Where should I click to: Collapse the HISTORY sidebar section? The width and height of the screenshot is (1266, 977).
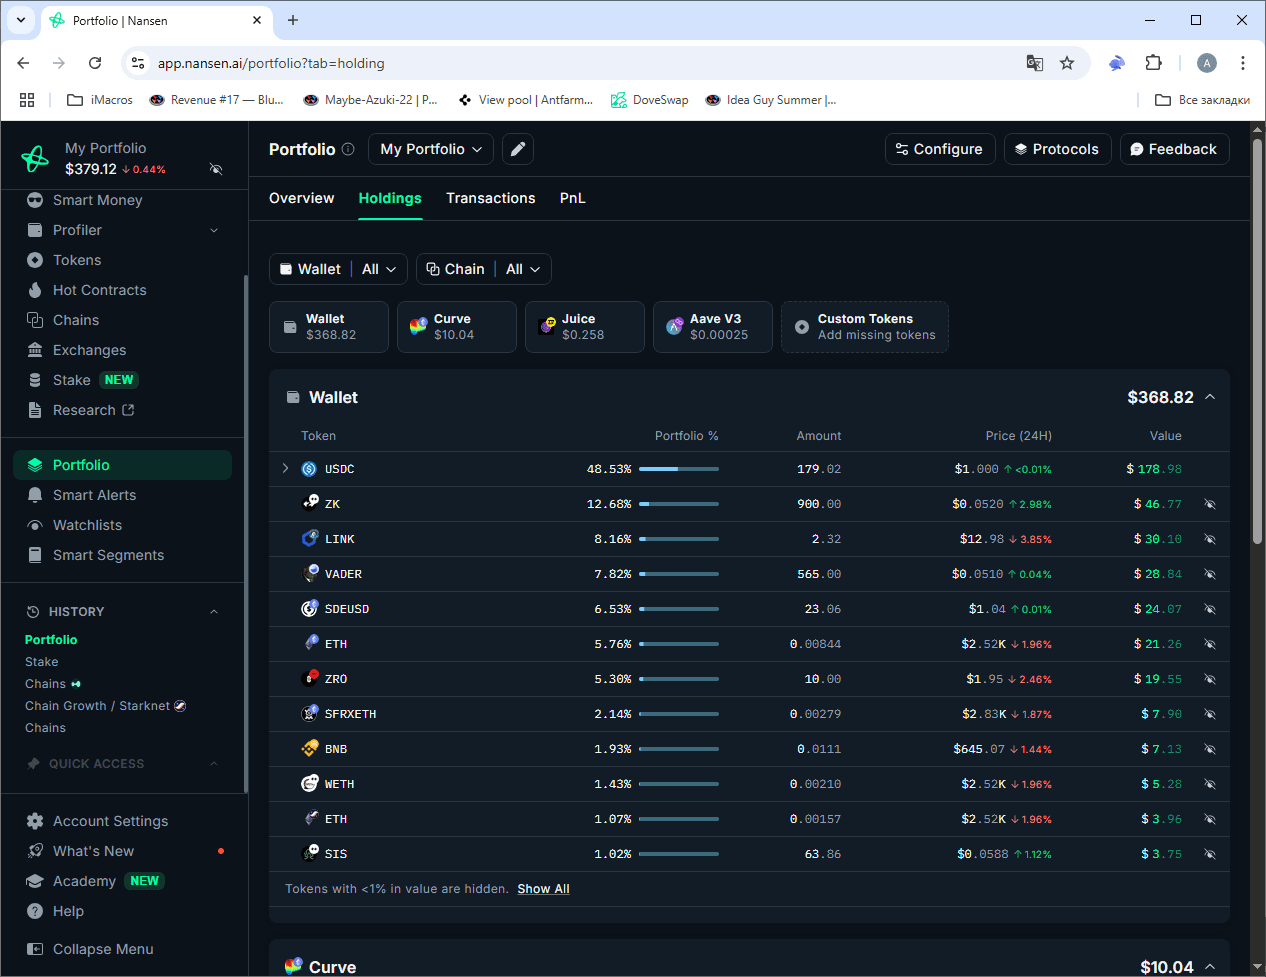click(x=214, y=612)
